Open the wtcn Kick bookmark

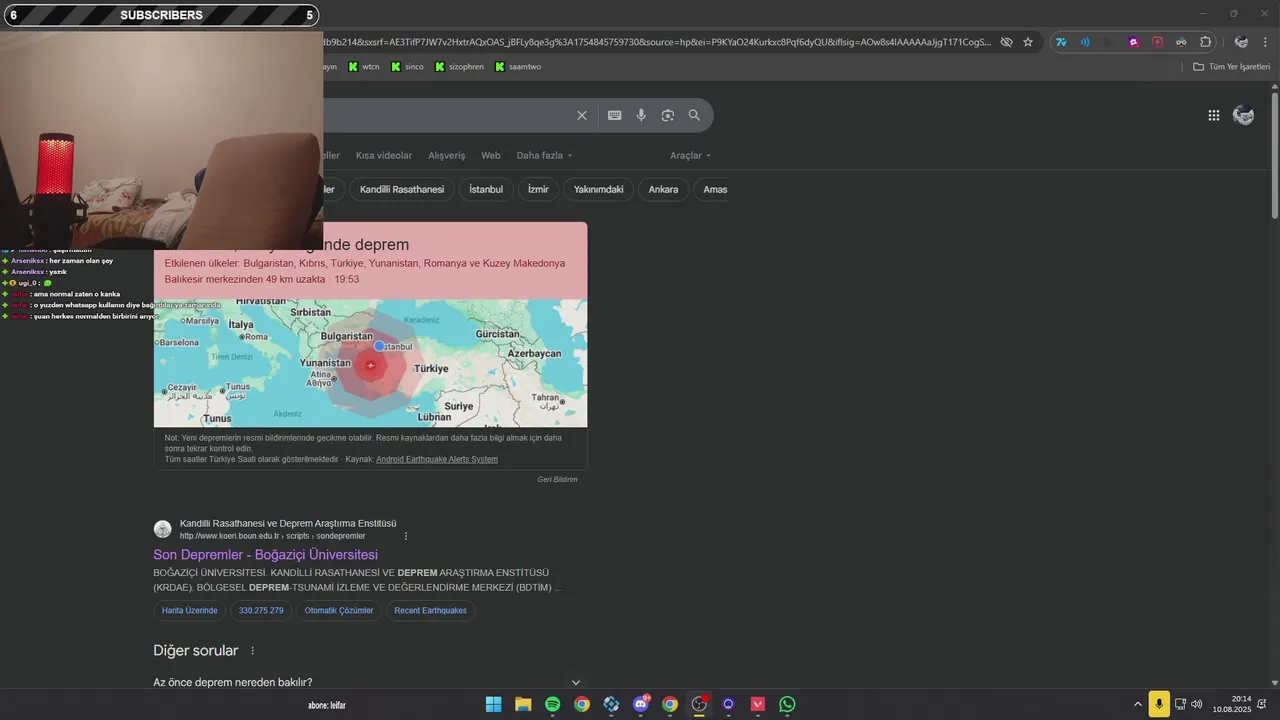point(364,67)
